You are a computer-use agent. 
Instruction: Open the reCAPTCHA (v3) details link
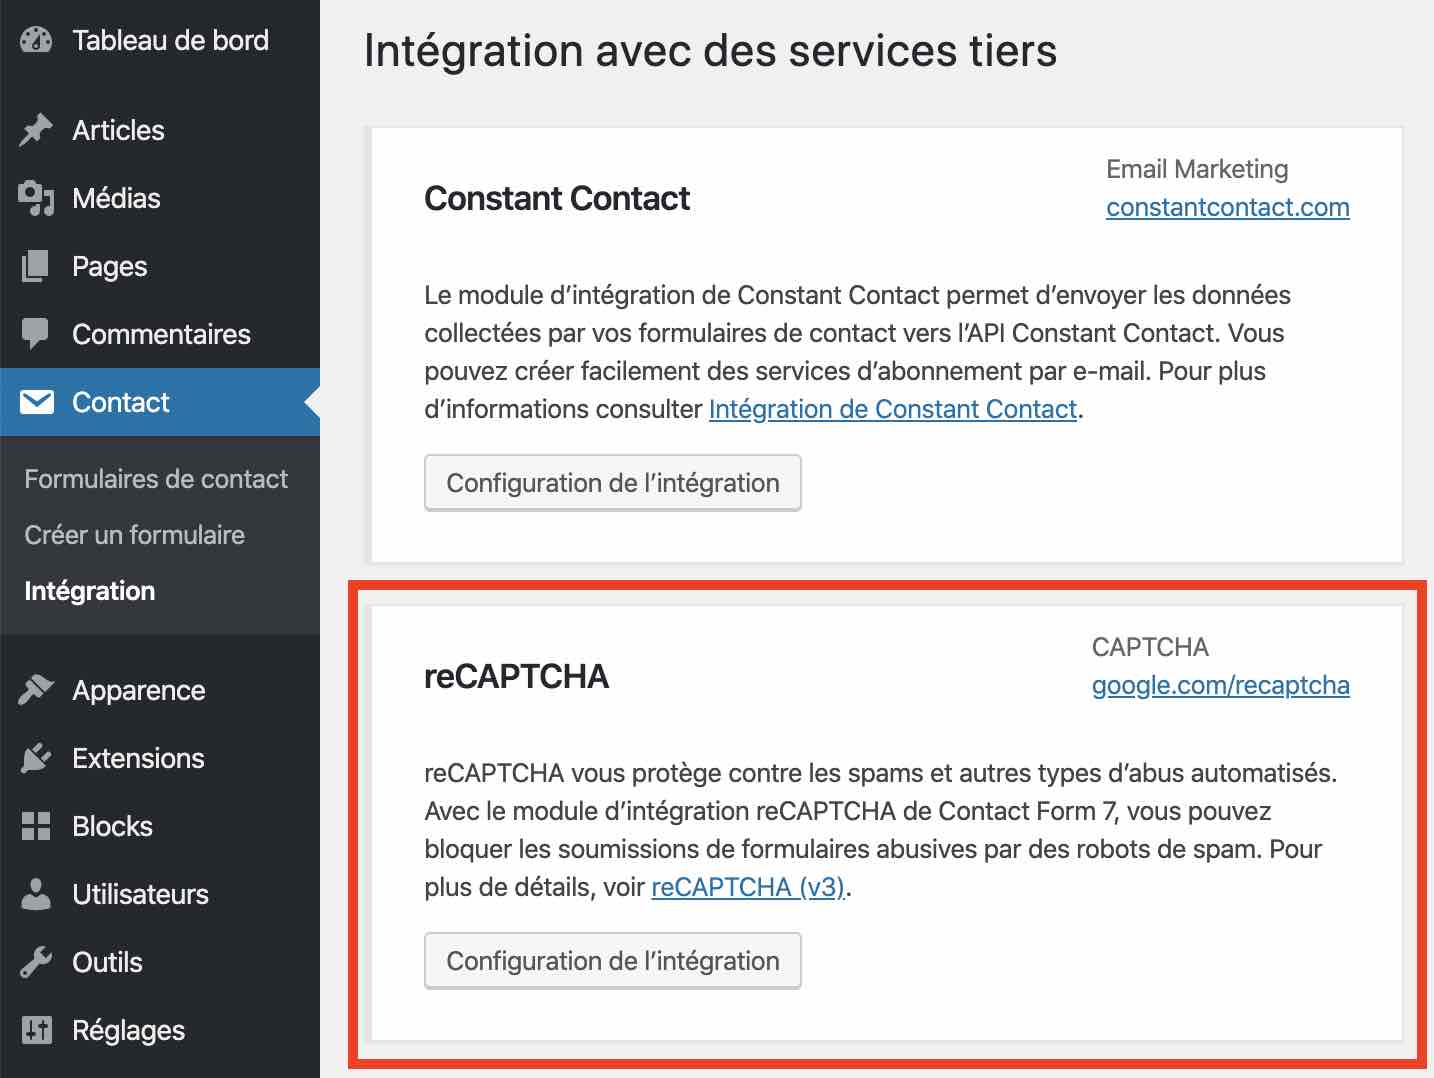point(748,887)
